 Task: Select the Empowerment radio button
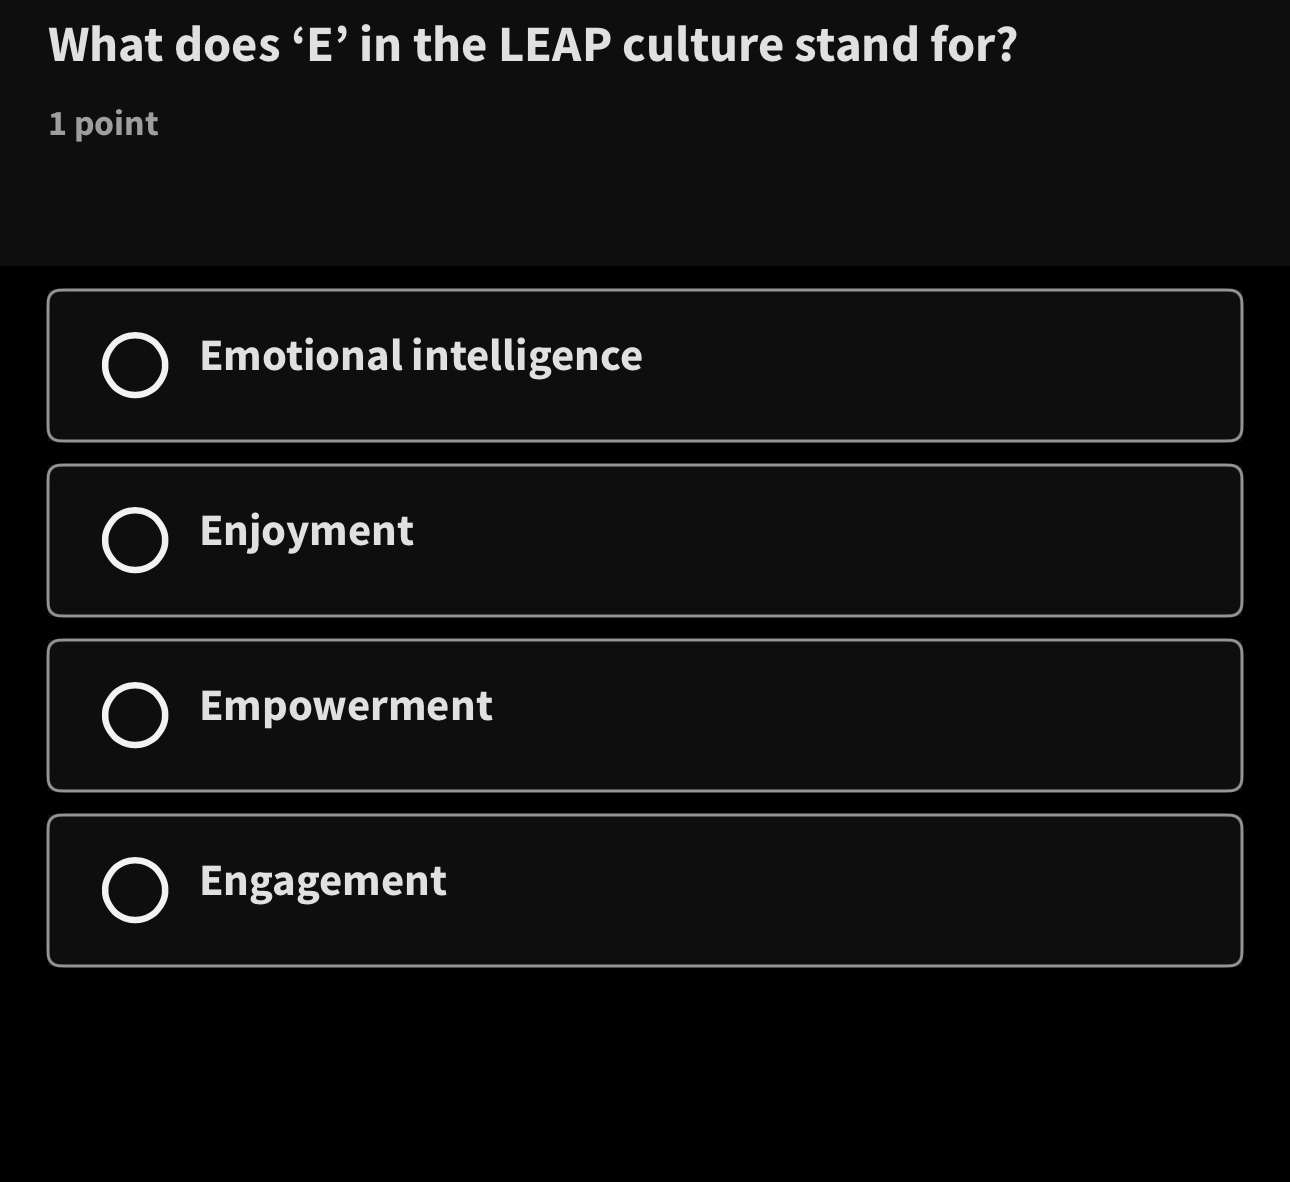(x=135, y=714)
